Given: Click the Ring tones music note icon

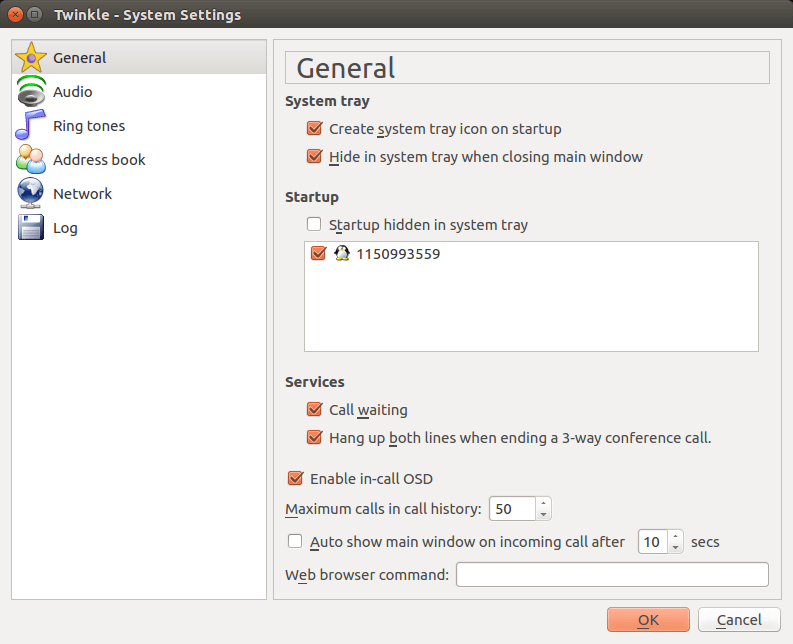Looking at the screenshot, I should coord(31,125).
